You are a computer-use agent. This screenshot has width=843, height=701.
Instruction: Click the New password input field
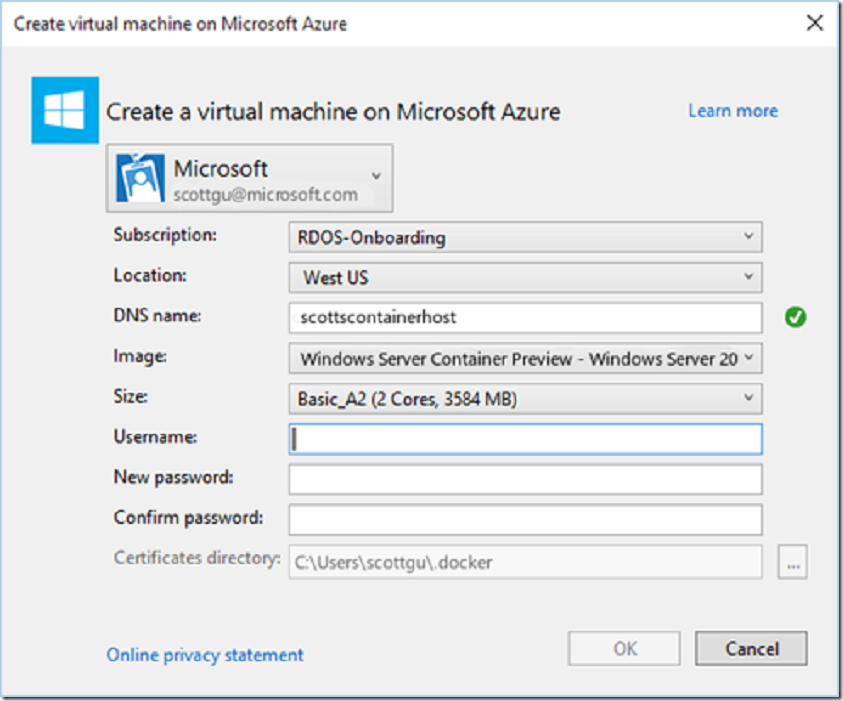tap(525, 480)
